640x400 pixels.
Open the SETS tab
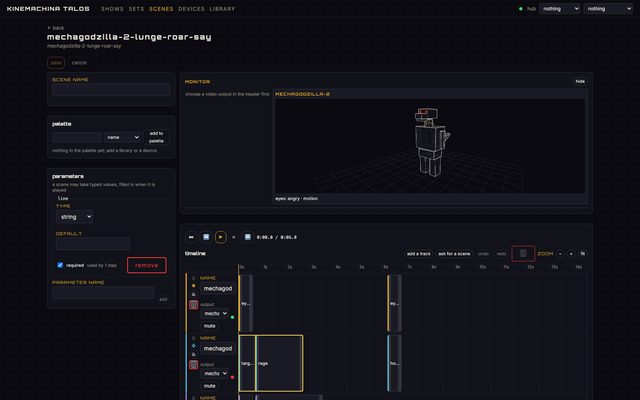pyautogui.click(x=136, y=9)
